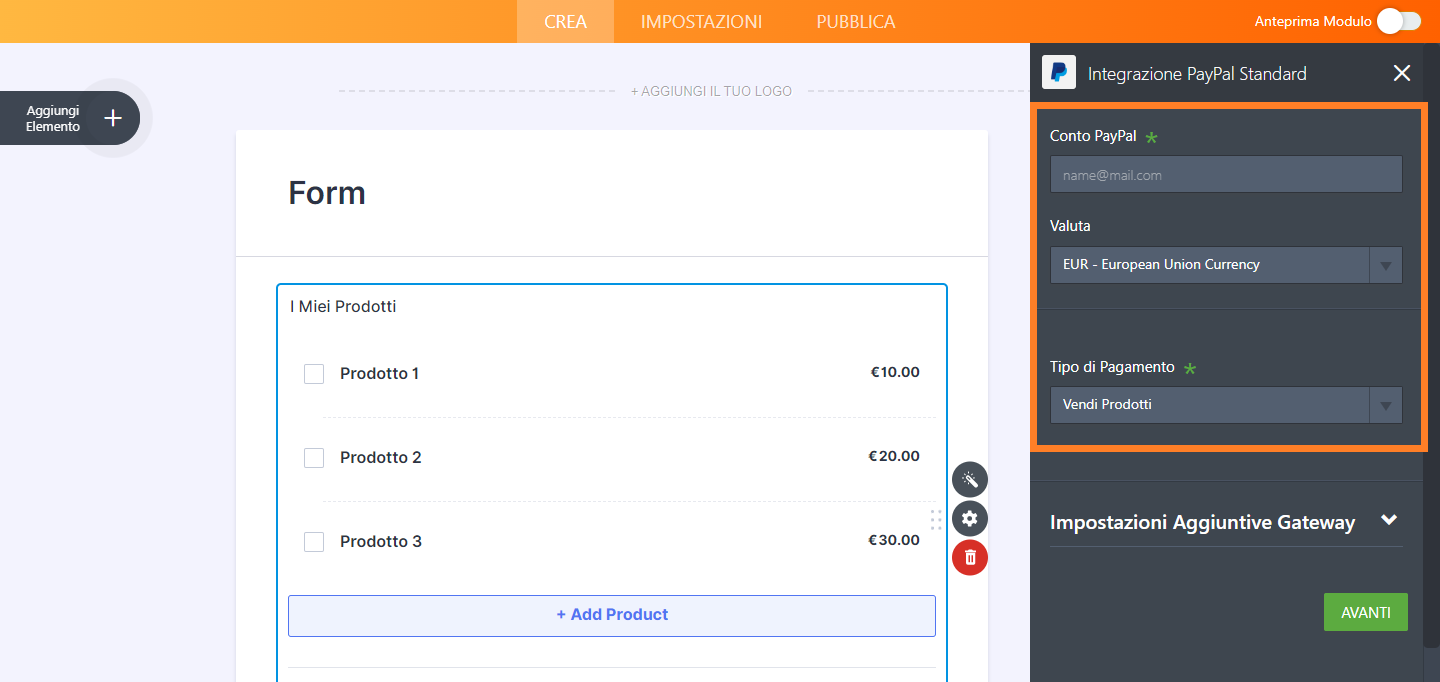
Task: Switch to the CREA tab
Action: tap(565, 21)
